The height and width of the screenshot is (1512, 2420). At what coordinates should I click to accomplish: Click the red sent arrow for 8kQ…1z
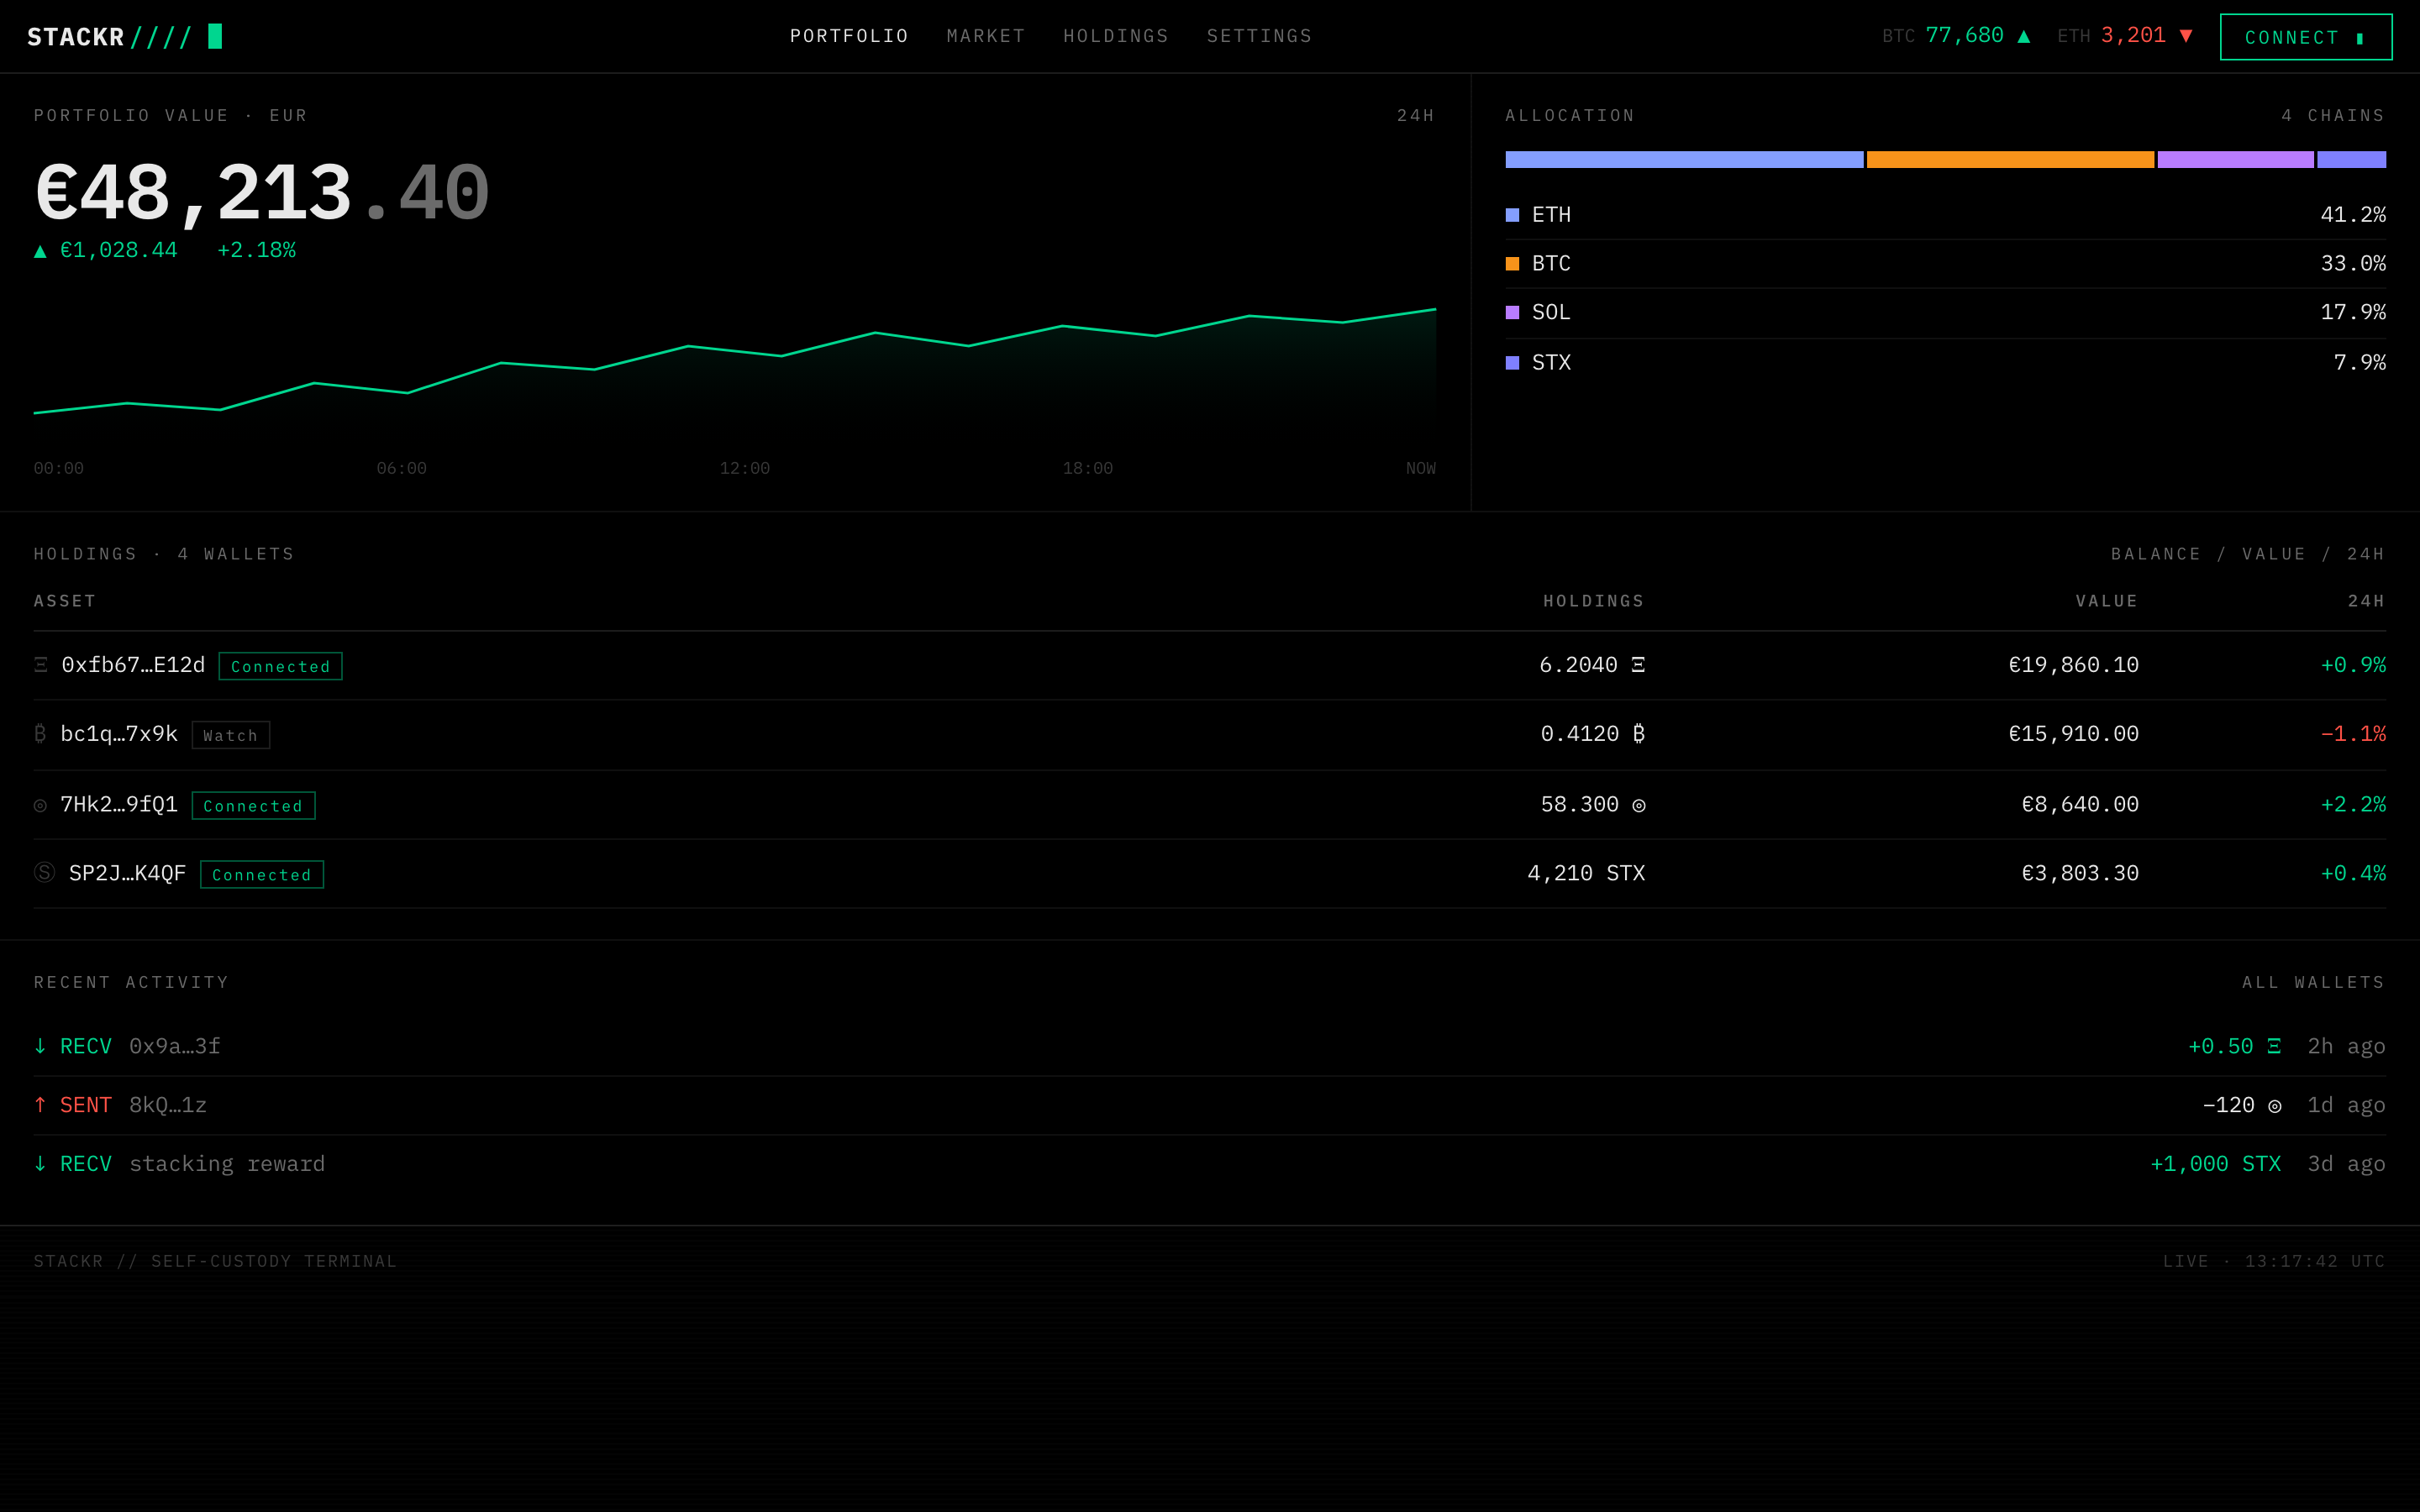point(40,1105)
